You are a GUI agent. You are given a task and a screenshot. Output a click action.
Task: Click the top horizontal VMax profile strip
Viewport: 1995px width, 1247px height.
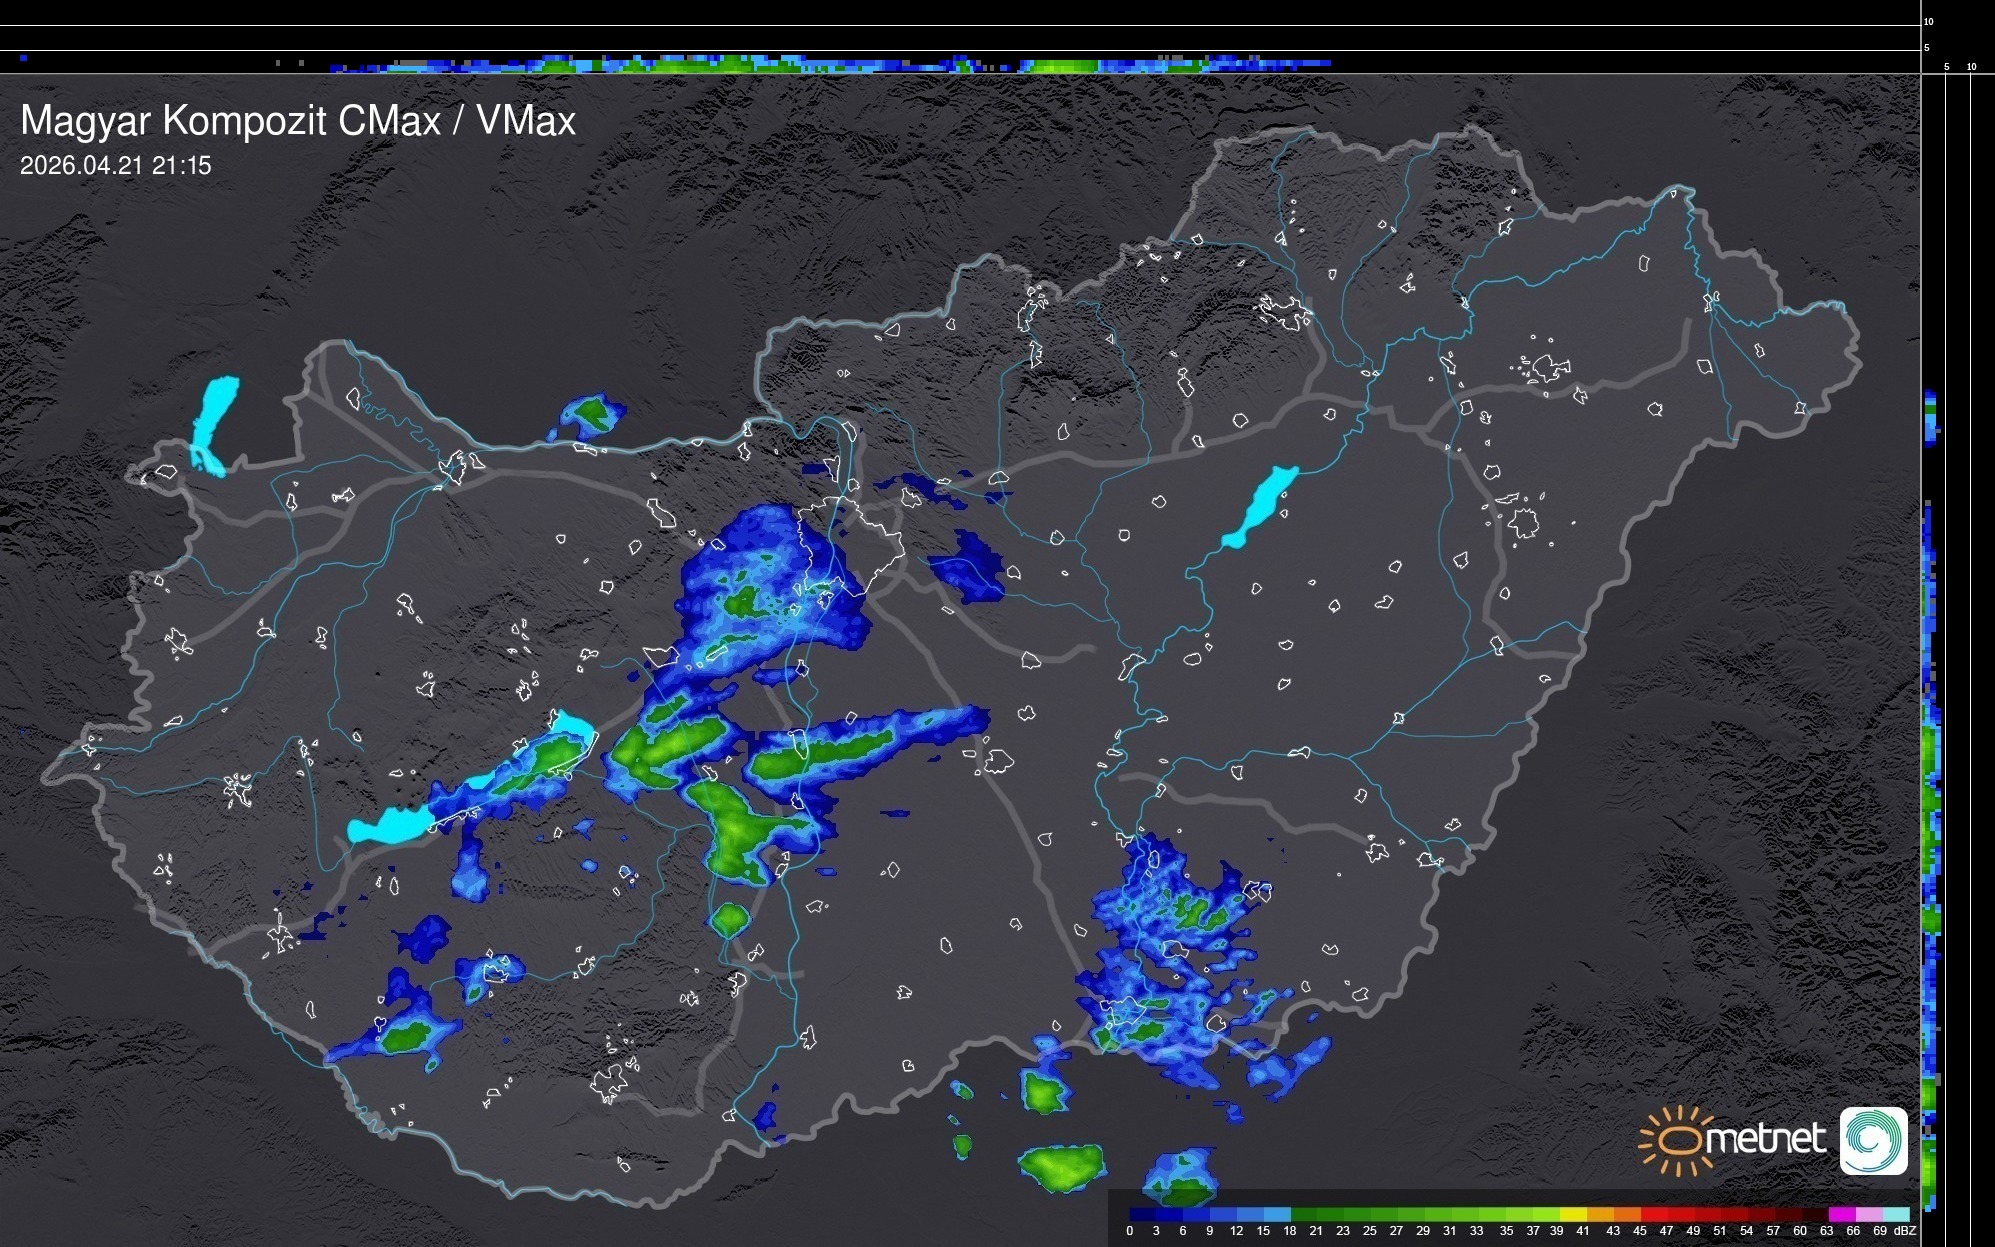(x=800, y=63)
